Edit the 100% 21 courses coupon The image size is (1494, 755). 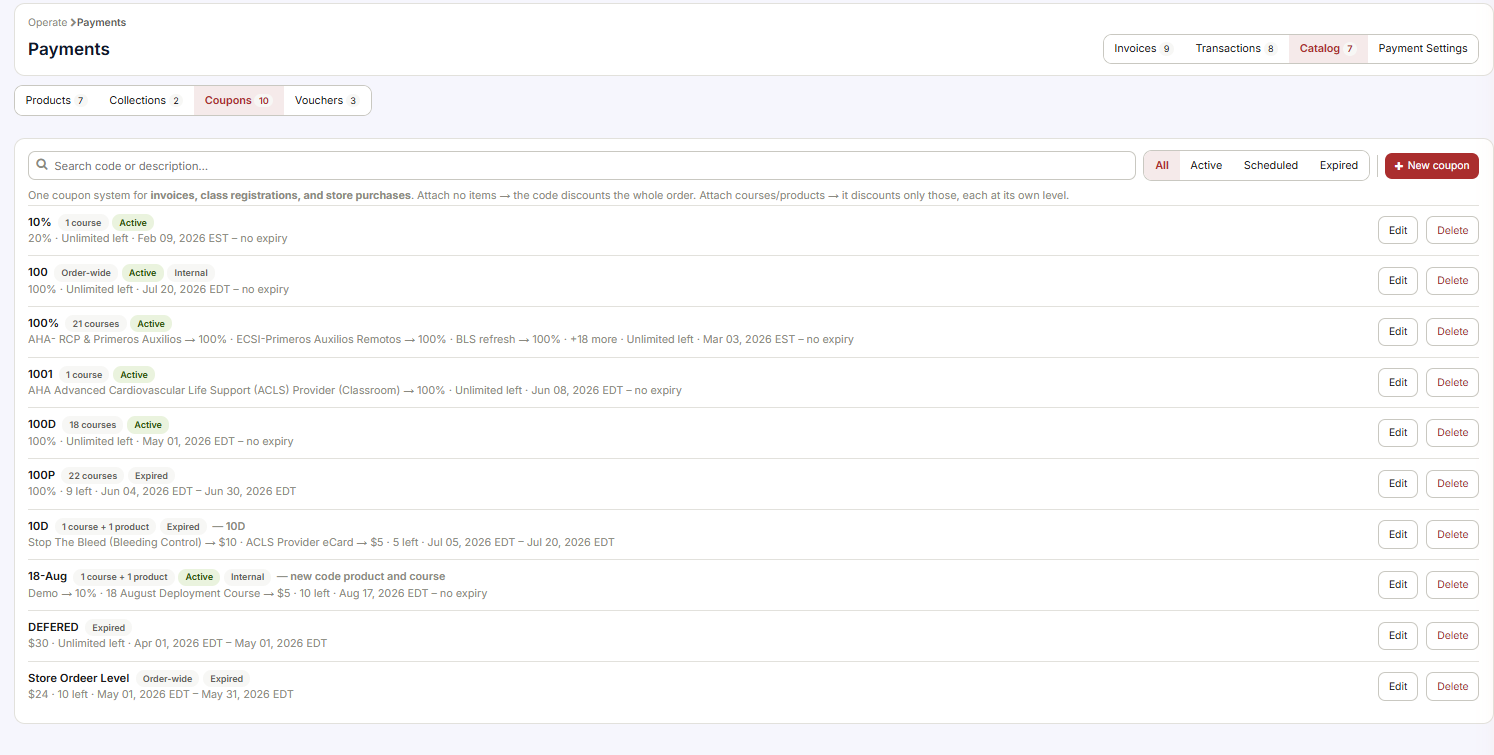tap(1398, 331)
